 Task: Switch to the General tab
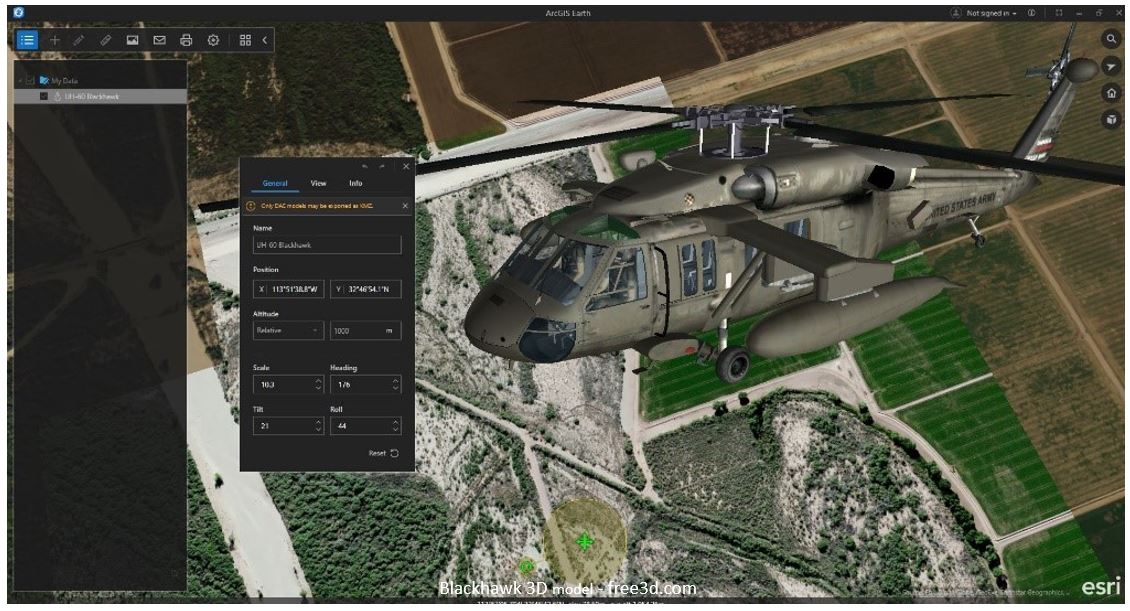point(275,184)
